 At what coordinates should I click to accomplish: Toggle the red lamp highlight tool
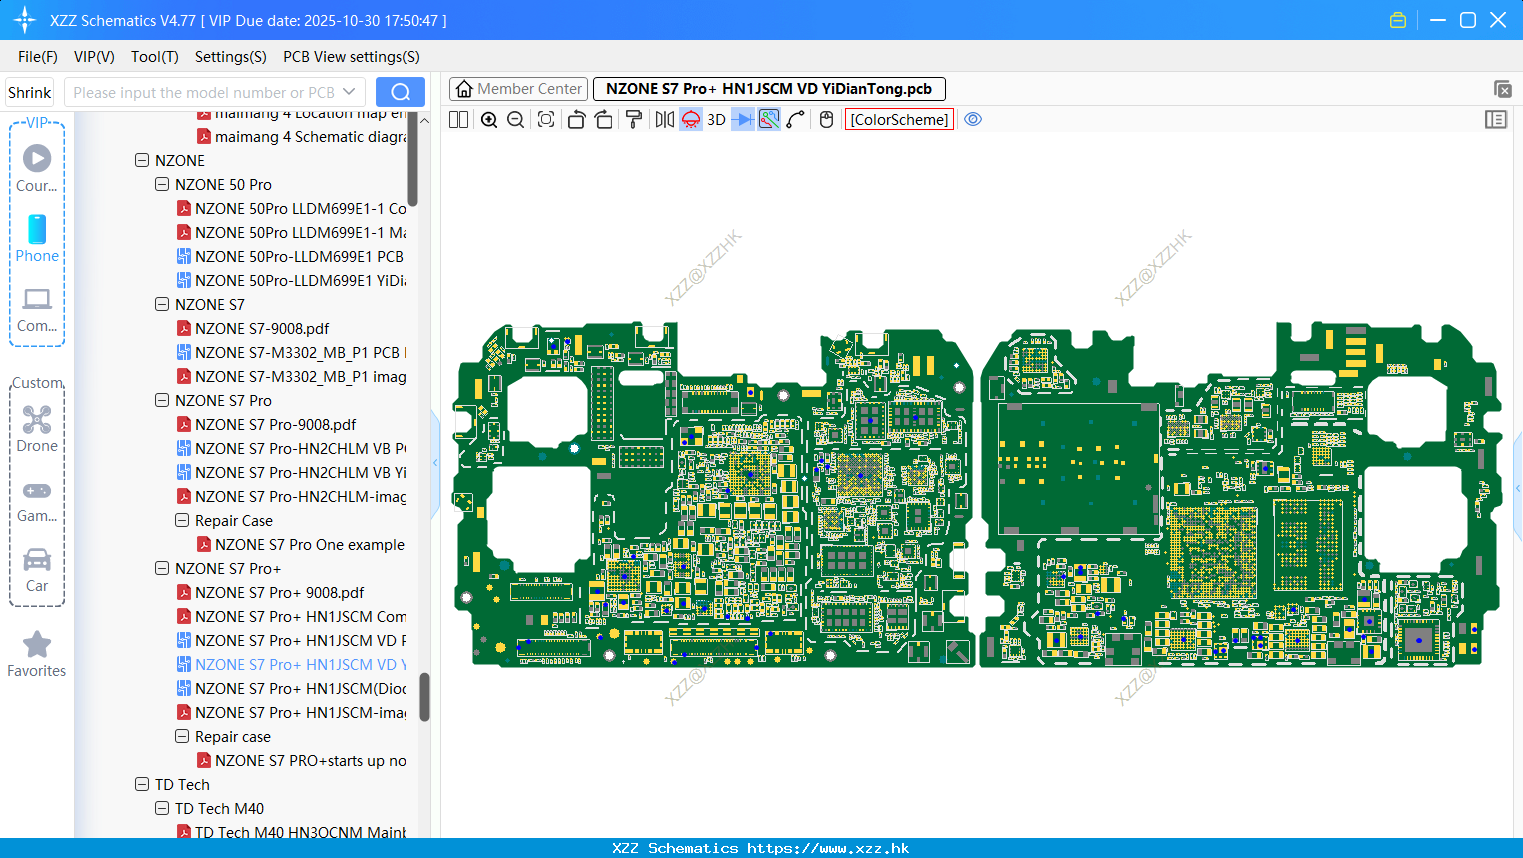click(x=691, y=119)
